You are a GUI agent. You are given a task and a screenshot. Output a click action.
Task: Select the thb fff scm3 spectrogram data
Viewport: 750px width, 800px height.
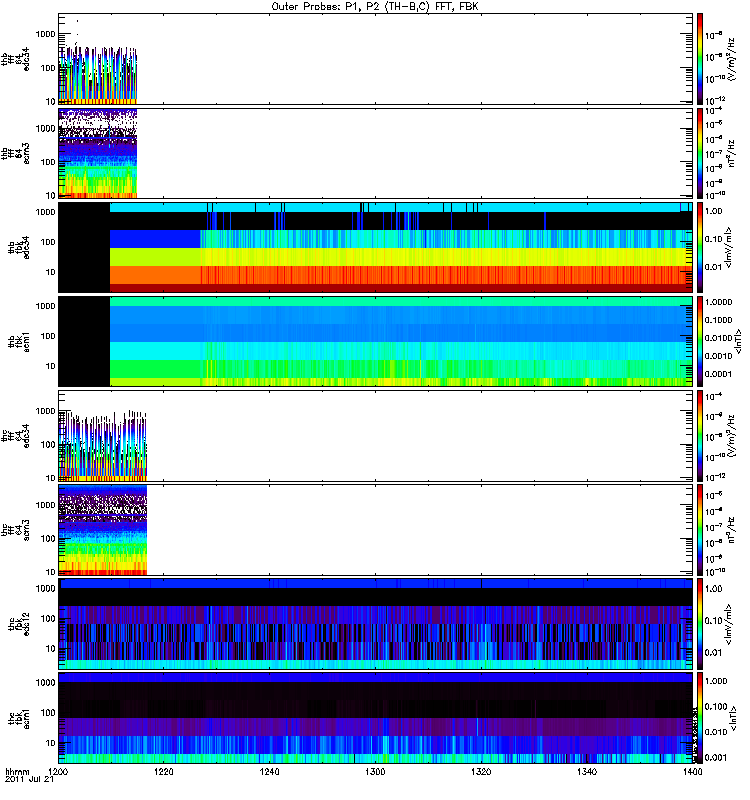click(97, 153)
